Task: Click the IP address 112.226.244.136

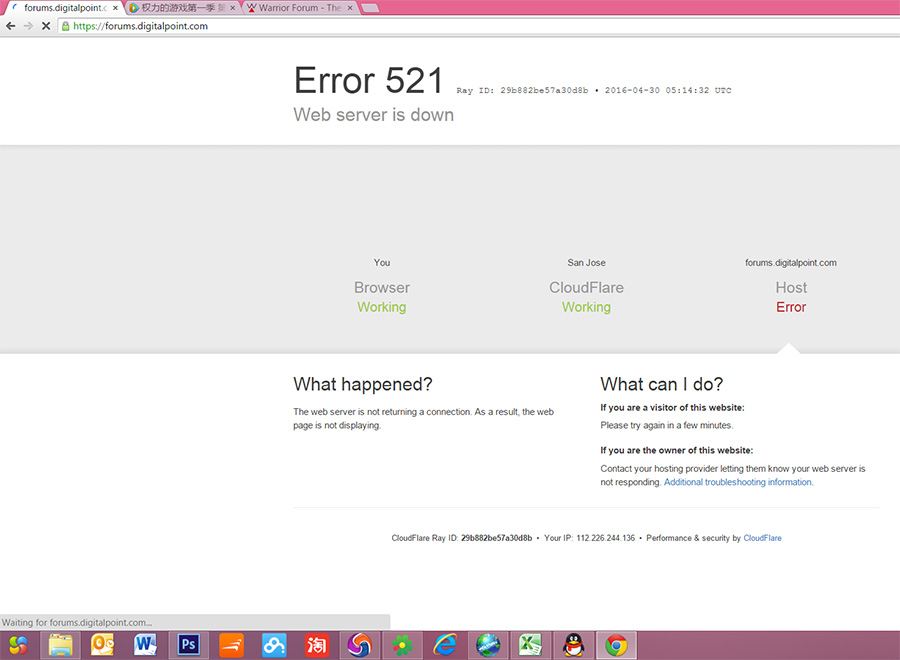Action: pos(606,538)
